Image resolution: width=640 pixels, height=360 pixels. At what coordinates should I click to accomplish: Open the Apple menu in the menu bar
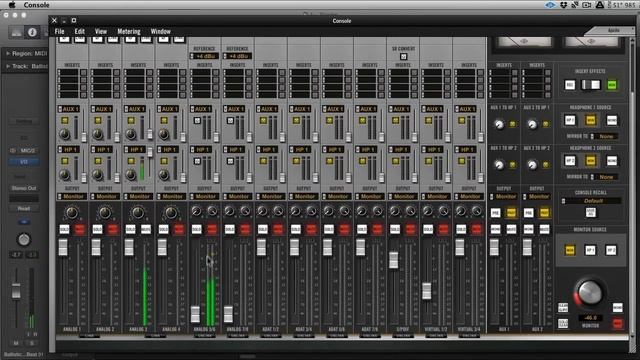12,4
